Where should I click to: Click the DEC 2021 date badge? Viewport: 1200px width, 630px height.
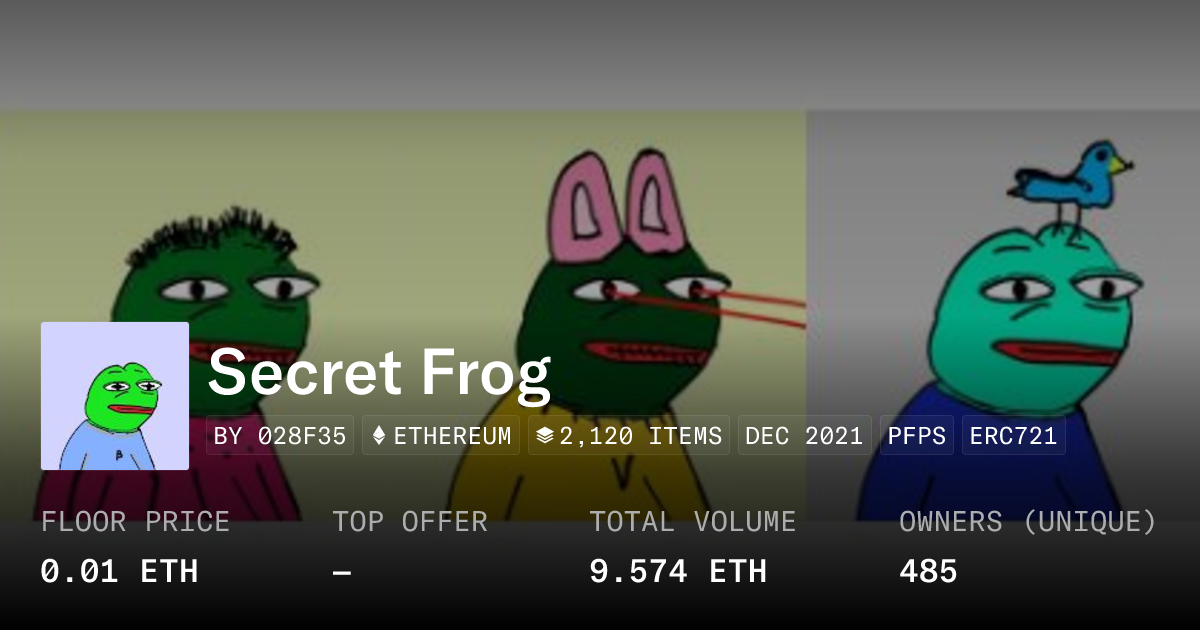click(x=804, y=436)
